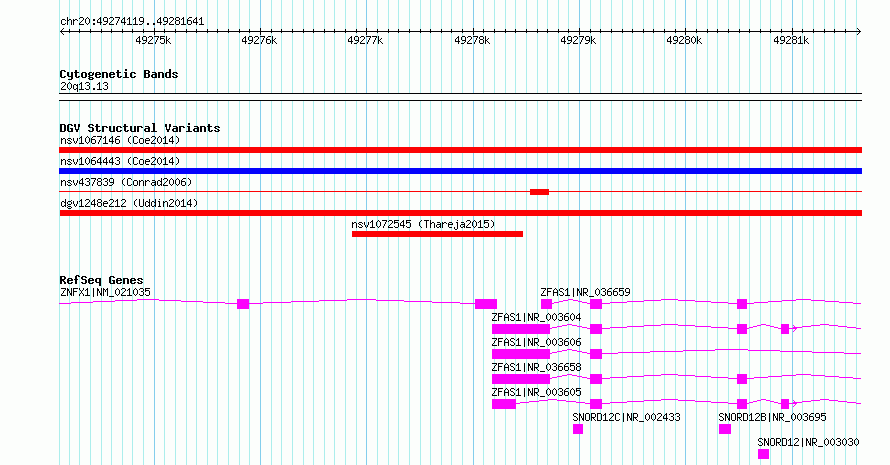890x465 pixels.
Task: Open the ZFAS1|NR_036659 transcript label
Action: pos(585,292)
